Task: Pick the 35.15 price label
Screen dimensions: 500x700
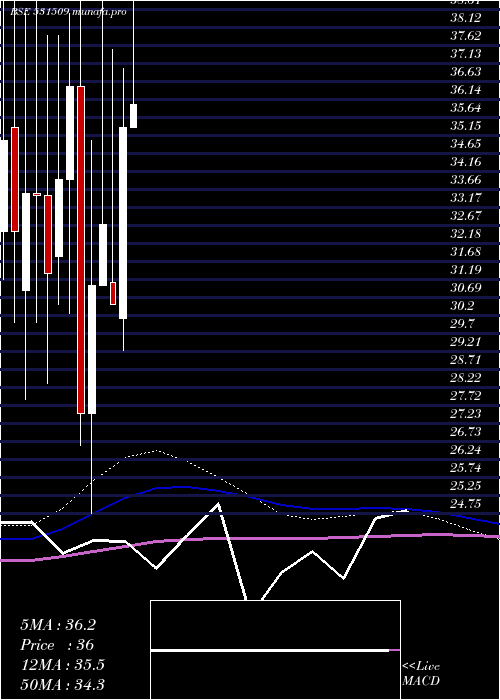Action: 466,126
